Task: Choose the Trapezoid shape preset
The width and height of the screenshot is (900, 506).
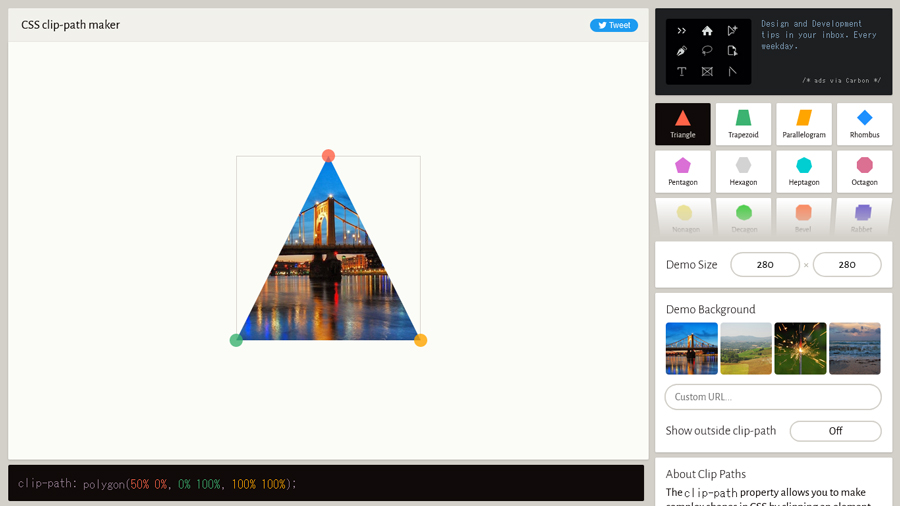Action: point(743,124)
